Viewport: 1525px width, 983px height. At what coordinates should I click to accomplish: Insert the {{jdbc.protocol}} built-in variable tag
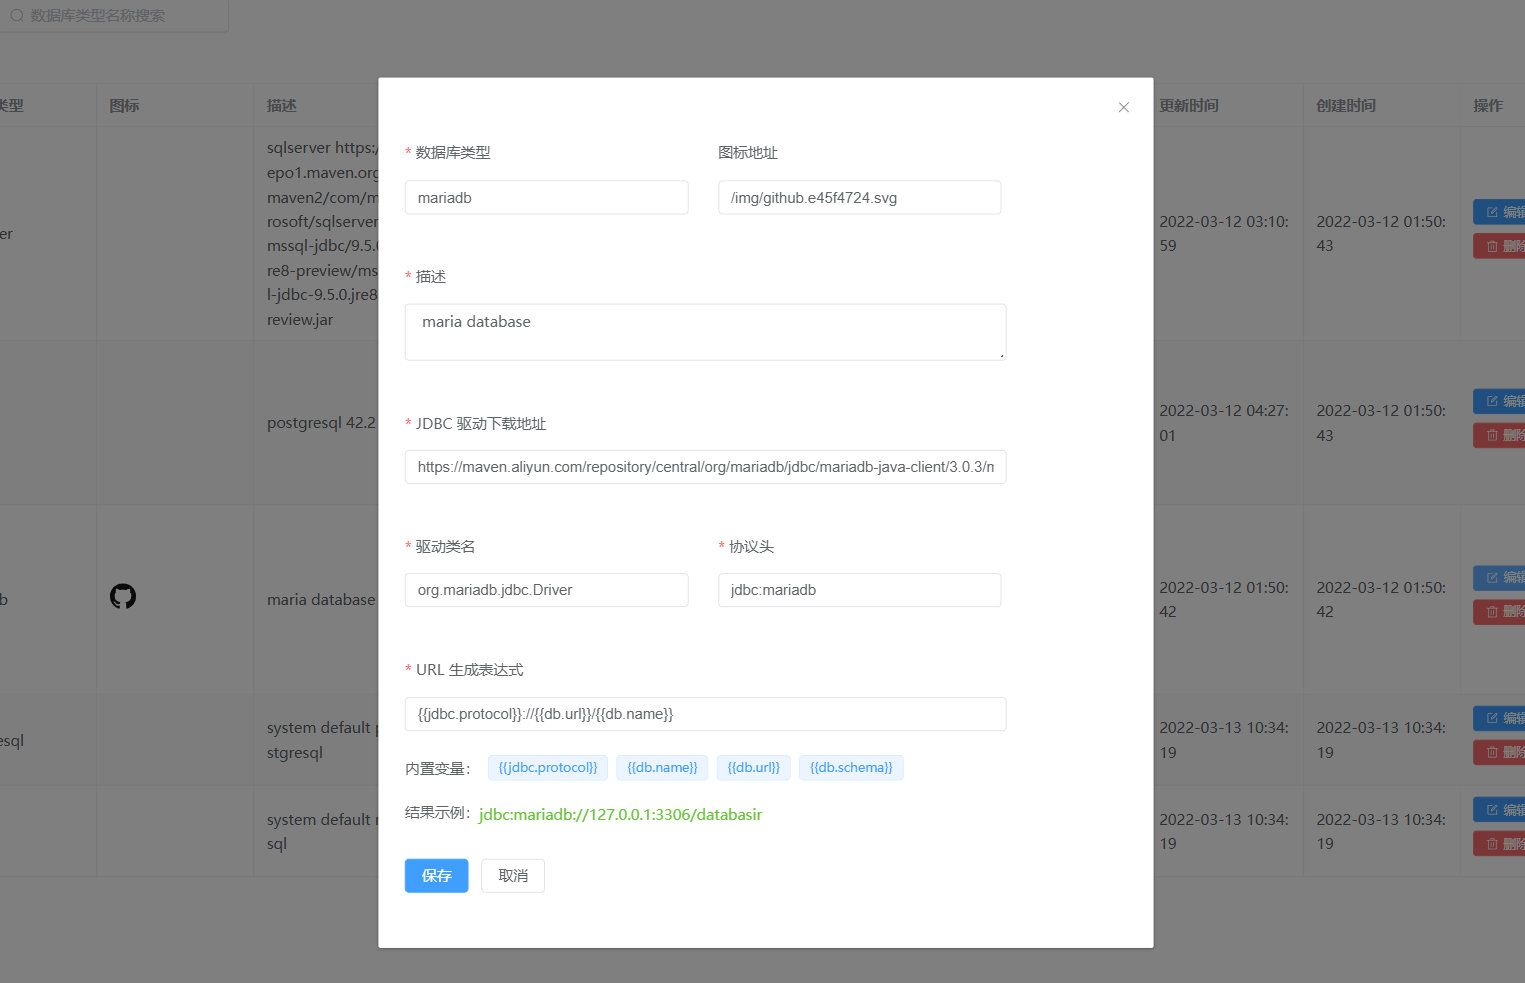tap(547, 767)
